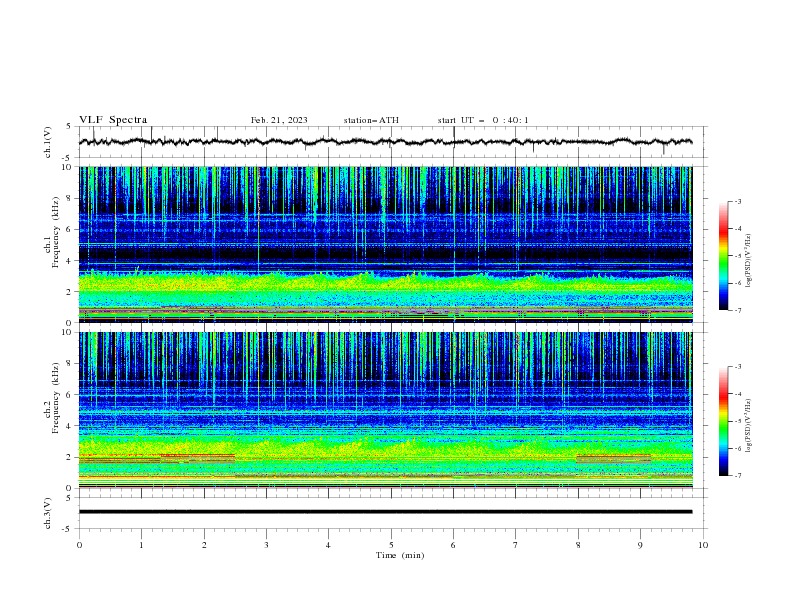Click the ch.1 frequency tick "4"
This screenshot has width=792, height=612.
69,261
